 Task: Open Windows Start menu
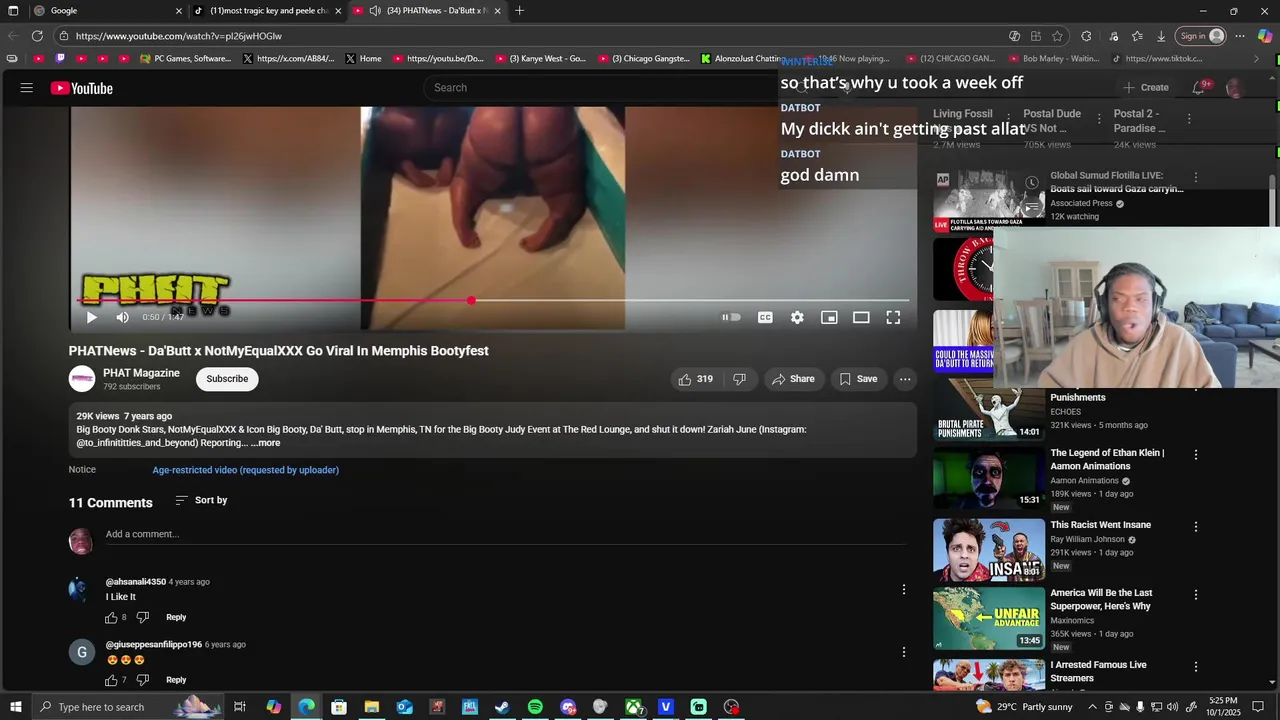(x=15, y=707)
